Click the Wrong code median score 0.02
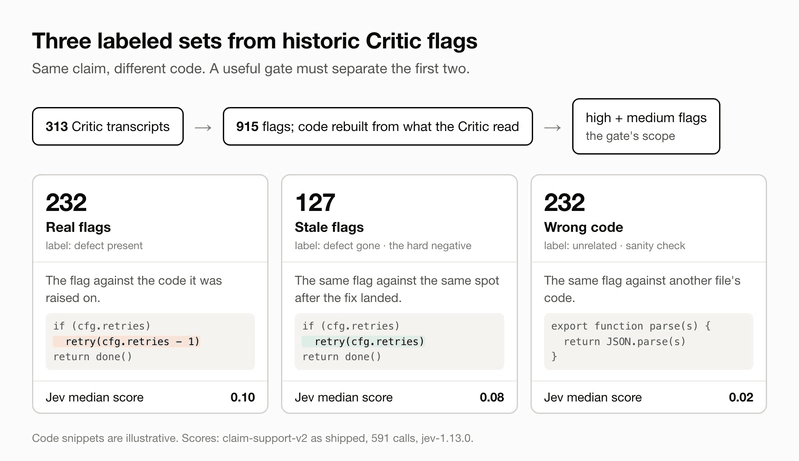This screenshot has height=461, width=799. point(741,397)
